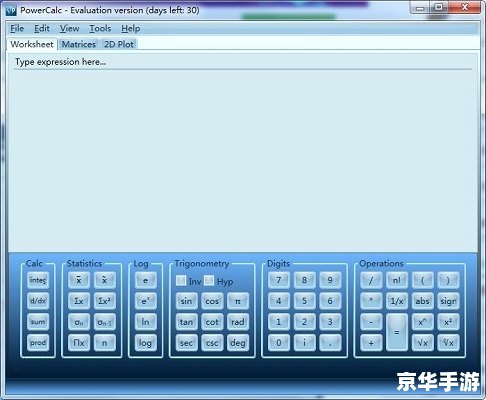Click the d/dx derivative button
The height and width of the screenshot is (400, 486).
(38, 301)
